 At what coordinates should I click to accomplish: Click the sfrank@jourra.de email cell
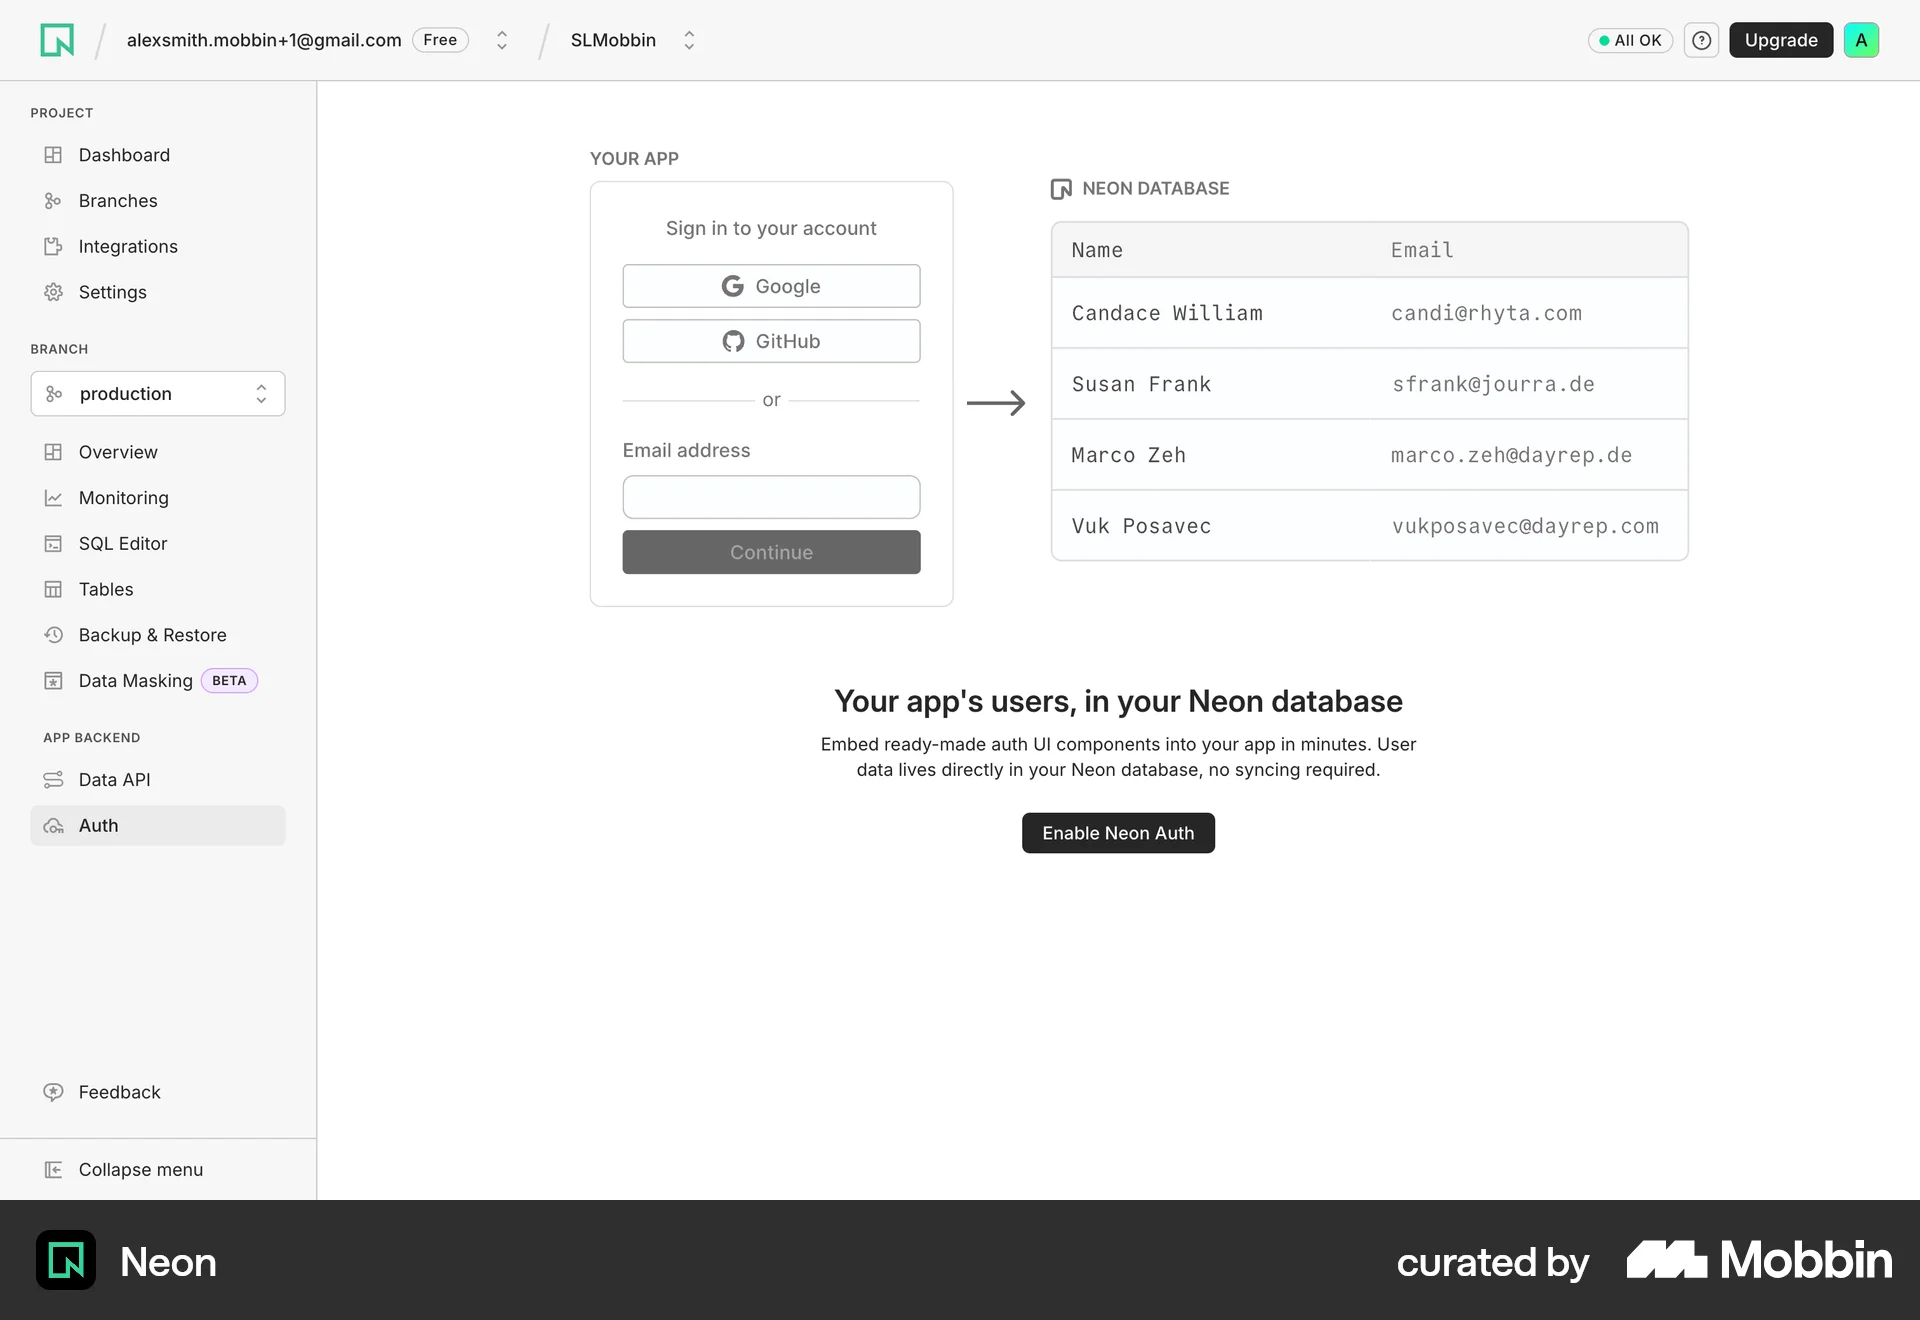(x=1493, y=385)
